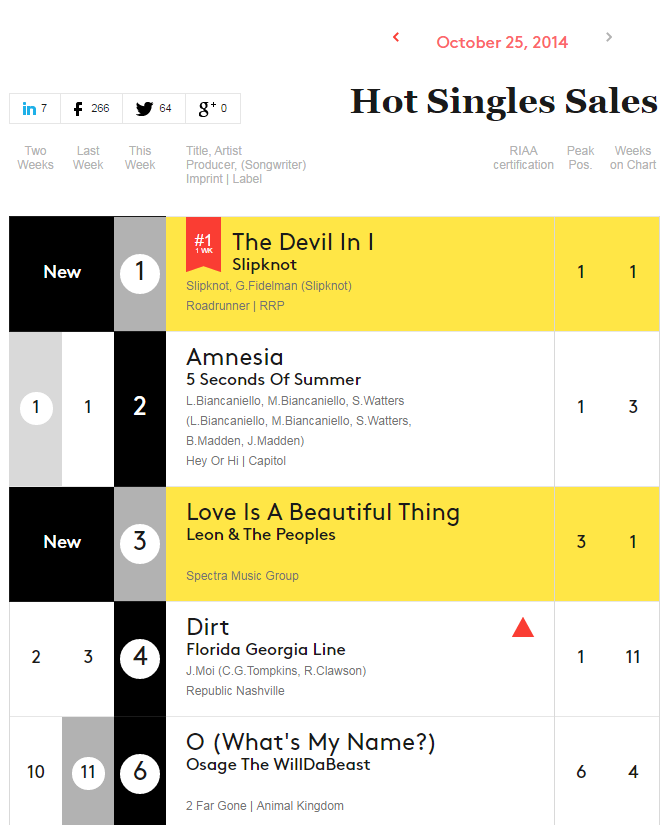Select rank 4 circle for Dirt
Image resolution: width=672 pixels, height=825 pixels.
[140, 658]
